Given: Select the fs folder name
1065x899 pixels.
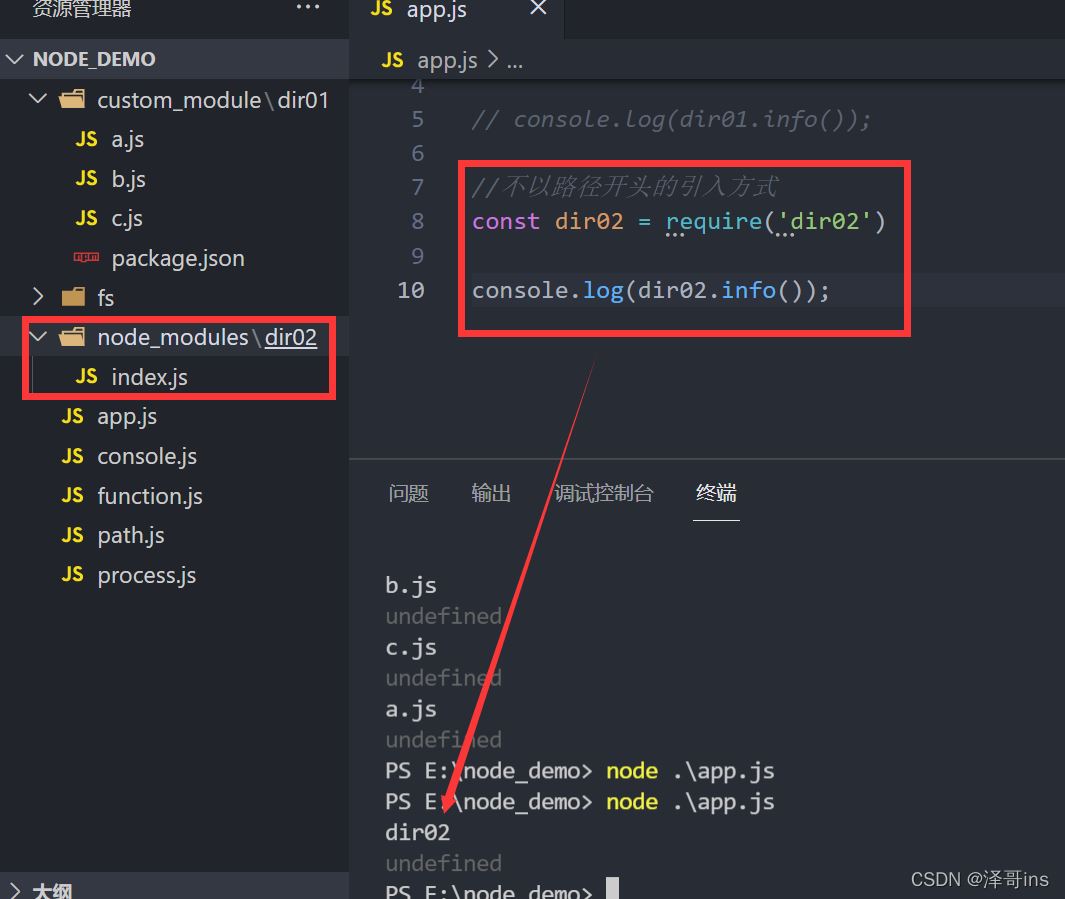Looking at the screenshot, I should tap(105, 297).
